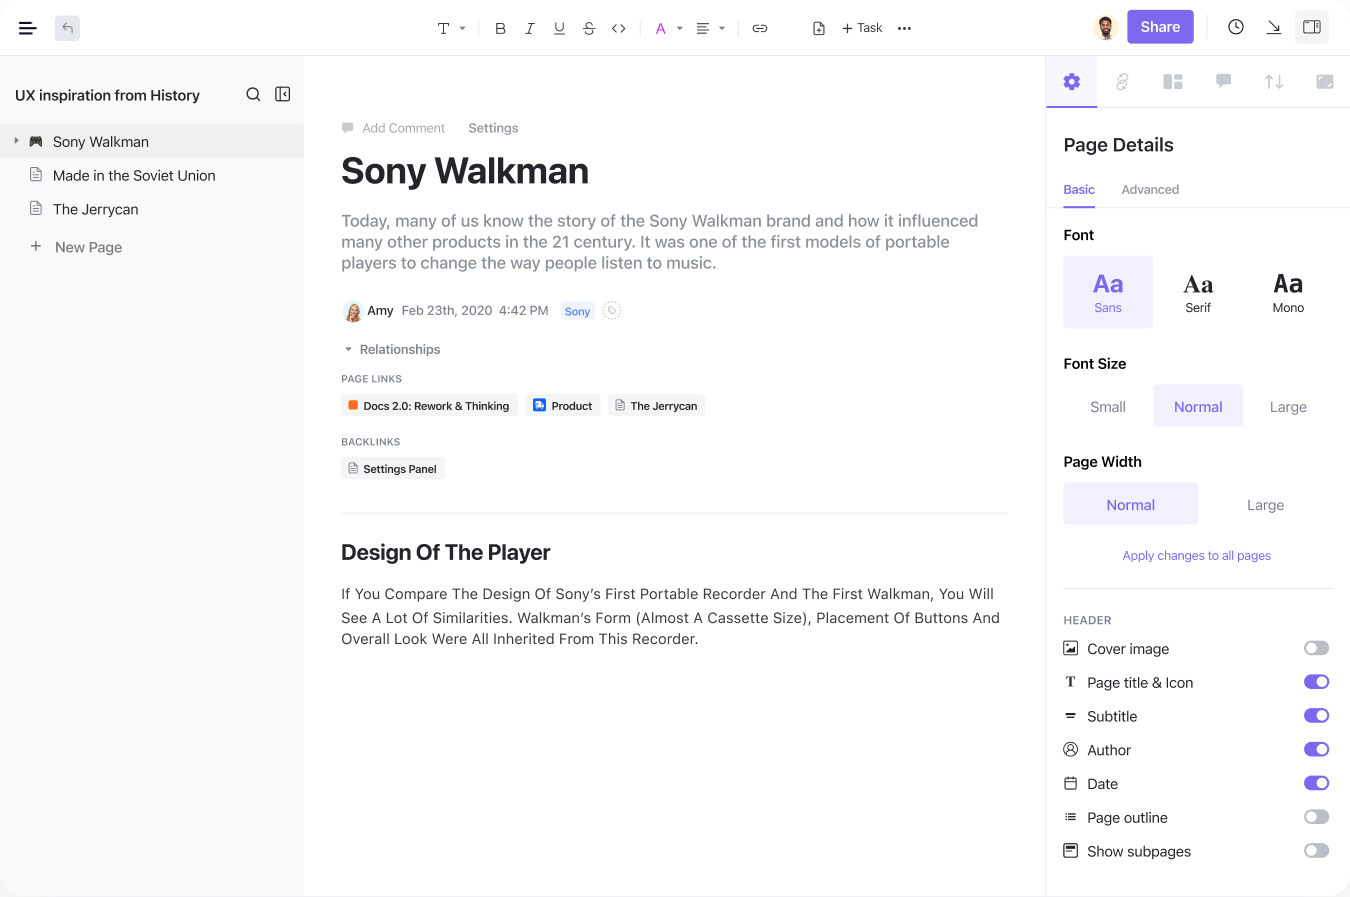Click the + Task button
This screenshot has width=1350, height=897.
point(861,28)
